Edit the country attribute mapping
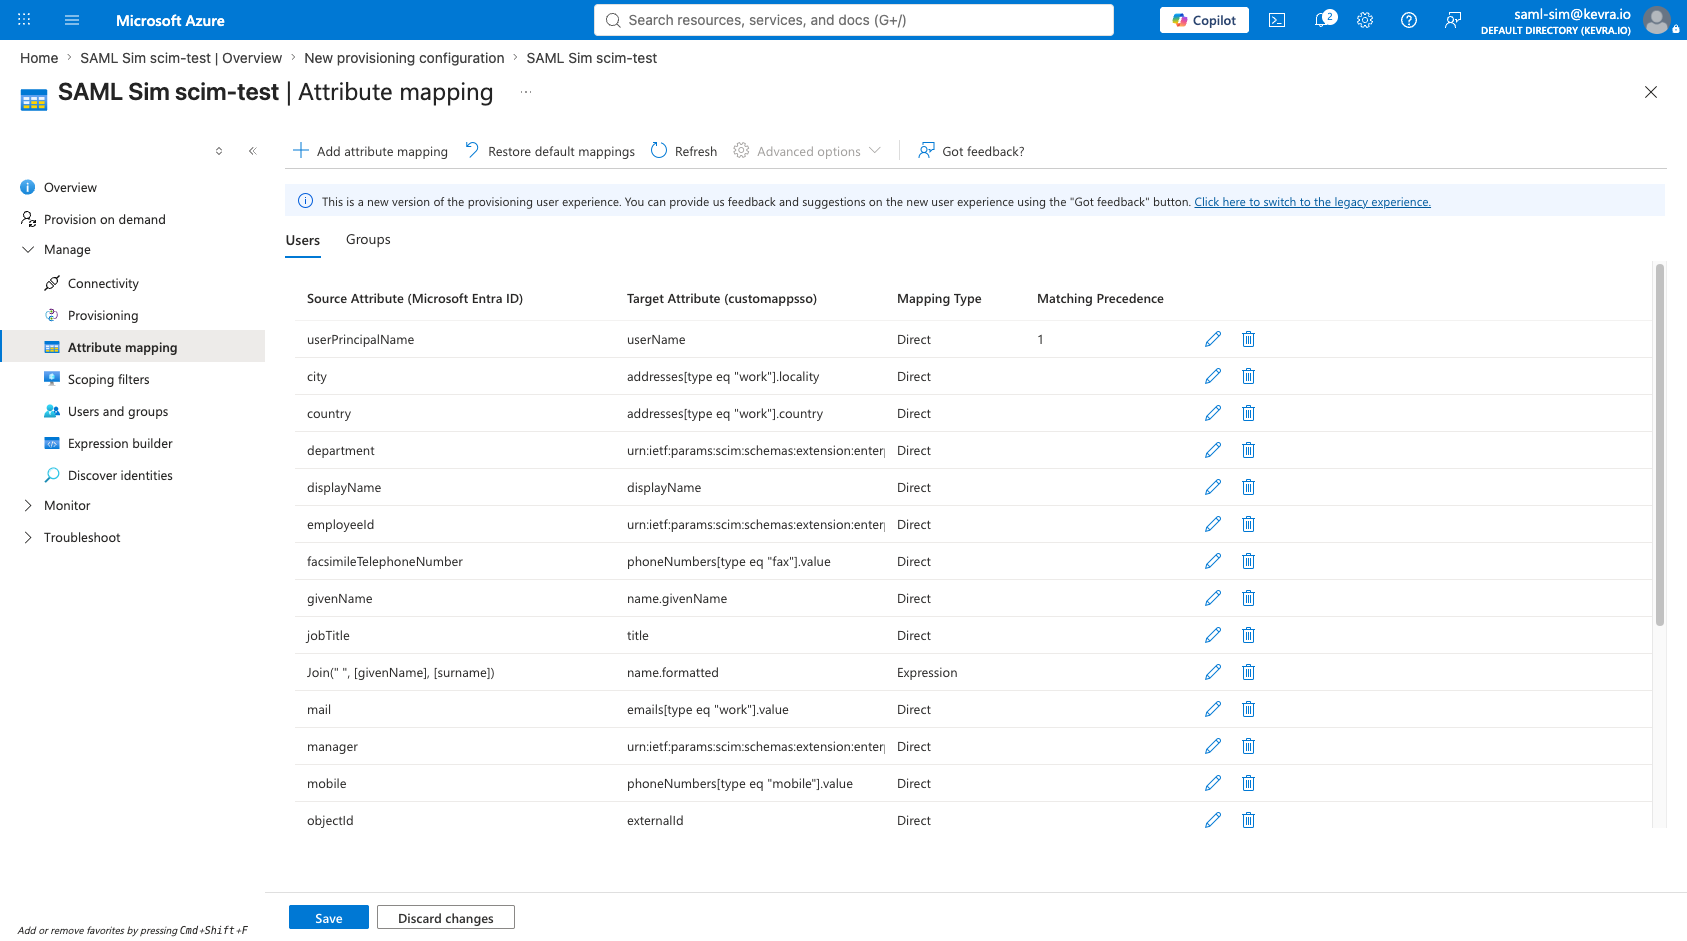Viewport: 1687px width, 941px height. [x=1213, y=413]
